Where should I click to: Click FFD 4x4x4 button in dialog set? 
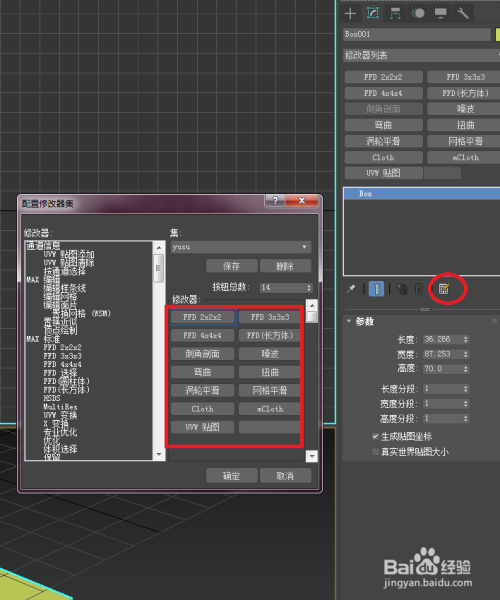click(x=202, y=336)
